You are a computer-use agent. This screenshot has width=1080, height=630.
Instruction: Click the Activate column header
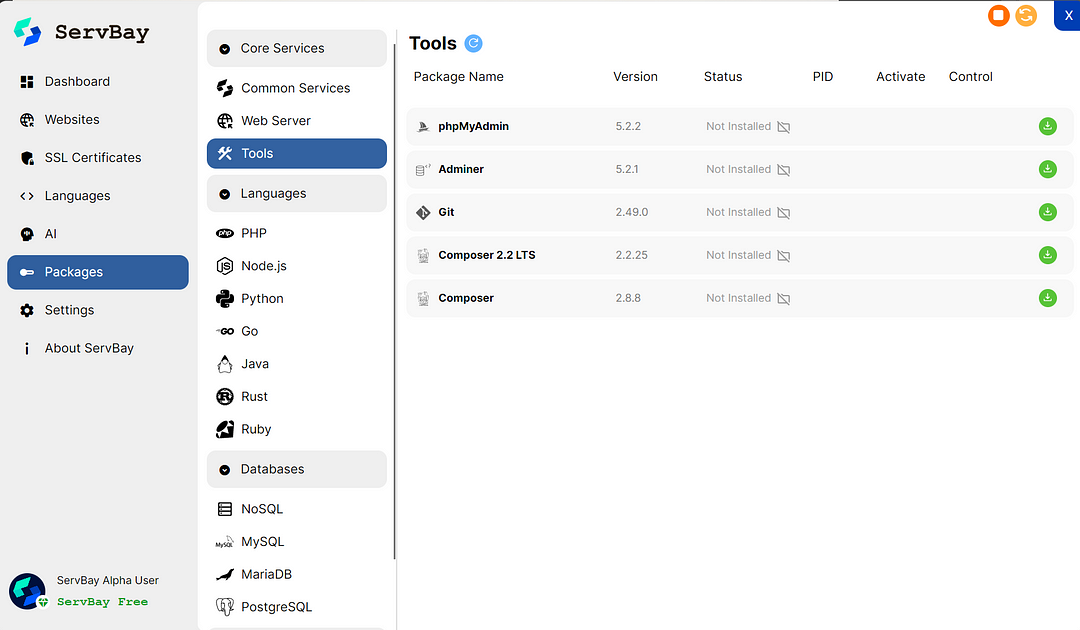click(x=900, y=76)
